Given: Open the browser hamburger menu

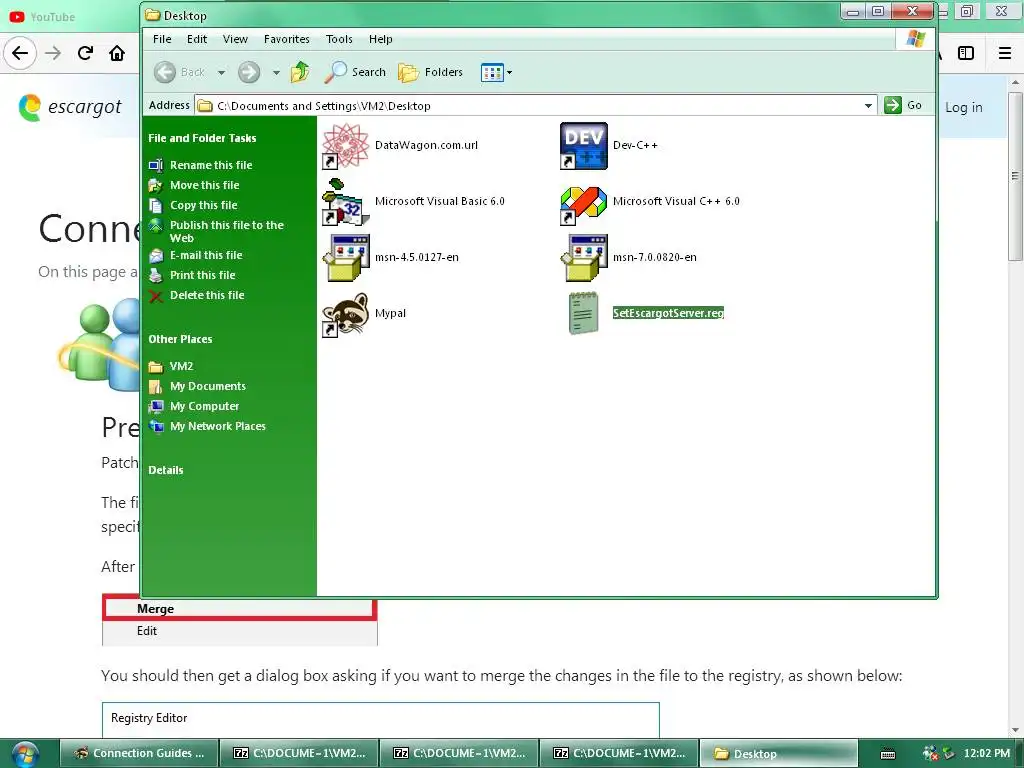Looking at the screenshot, I should click(x=1005, y=53).
